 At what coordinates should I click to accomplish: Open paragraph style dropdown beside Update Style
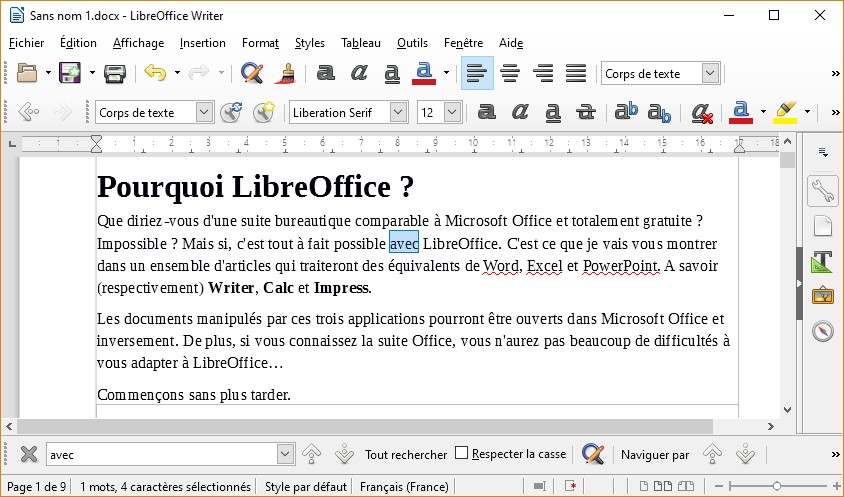pyautogui.click(x=204, y=113)
